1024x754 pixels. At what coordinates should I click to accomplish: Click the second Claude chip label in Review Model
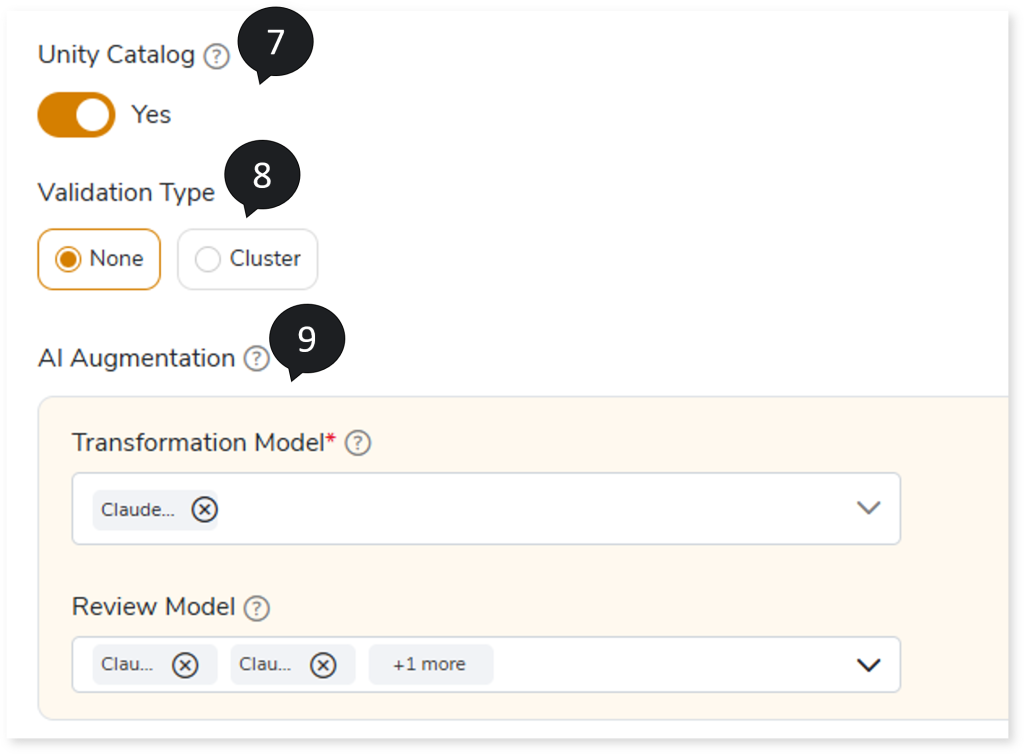coord(265,665)
